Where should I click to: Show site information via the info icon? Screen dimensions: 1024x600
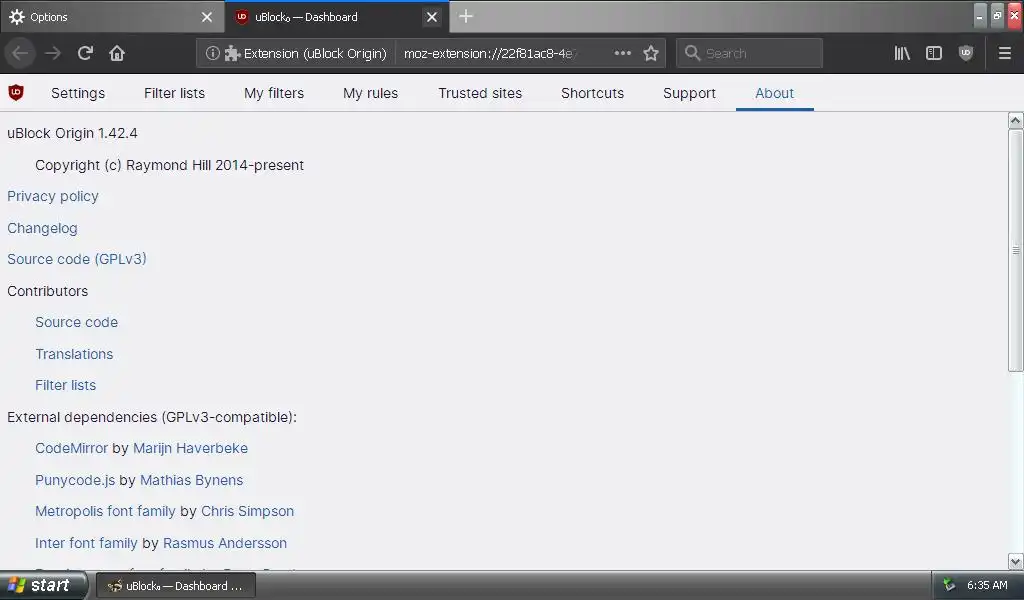(212, 53)
